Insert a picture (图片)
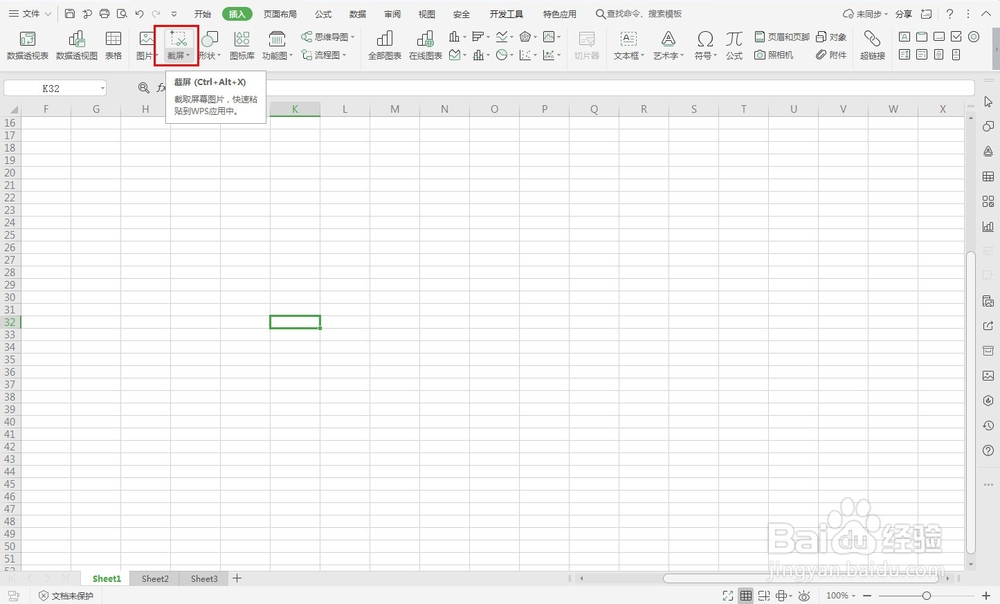The height and width of the screenshot is (604, 1000). tap(146, 45)
